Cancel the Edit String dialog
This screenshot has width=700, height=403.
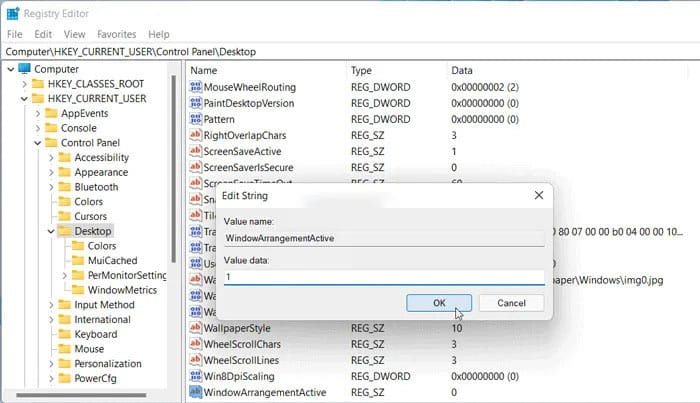[x=511, y=302]
